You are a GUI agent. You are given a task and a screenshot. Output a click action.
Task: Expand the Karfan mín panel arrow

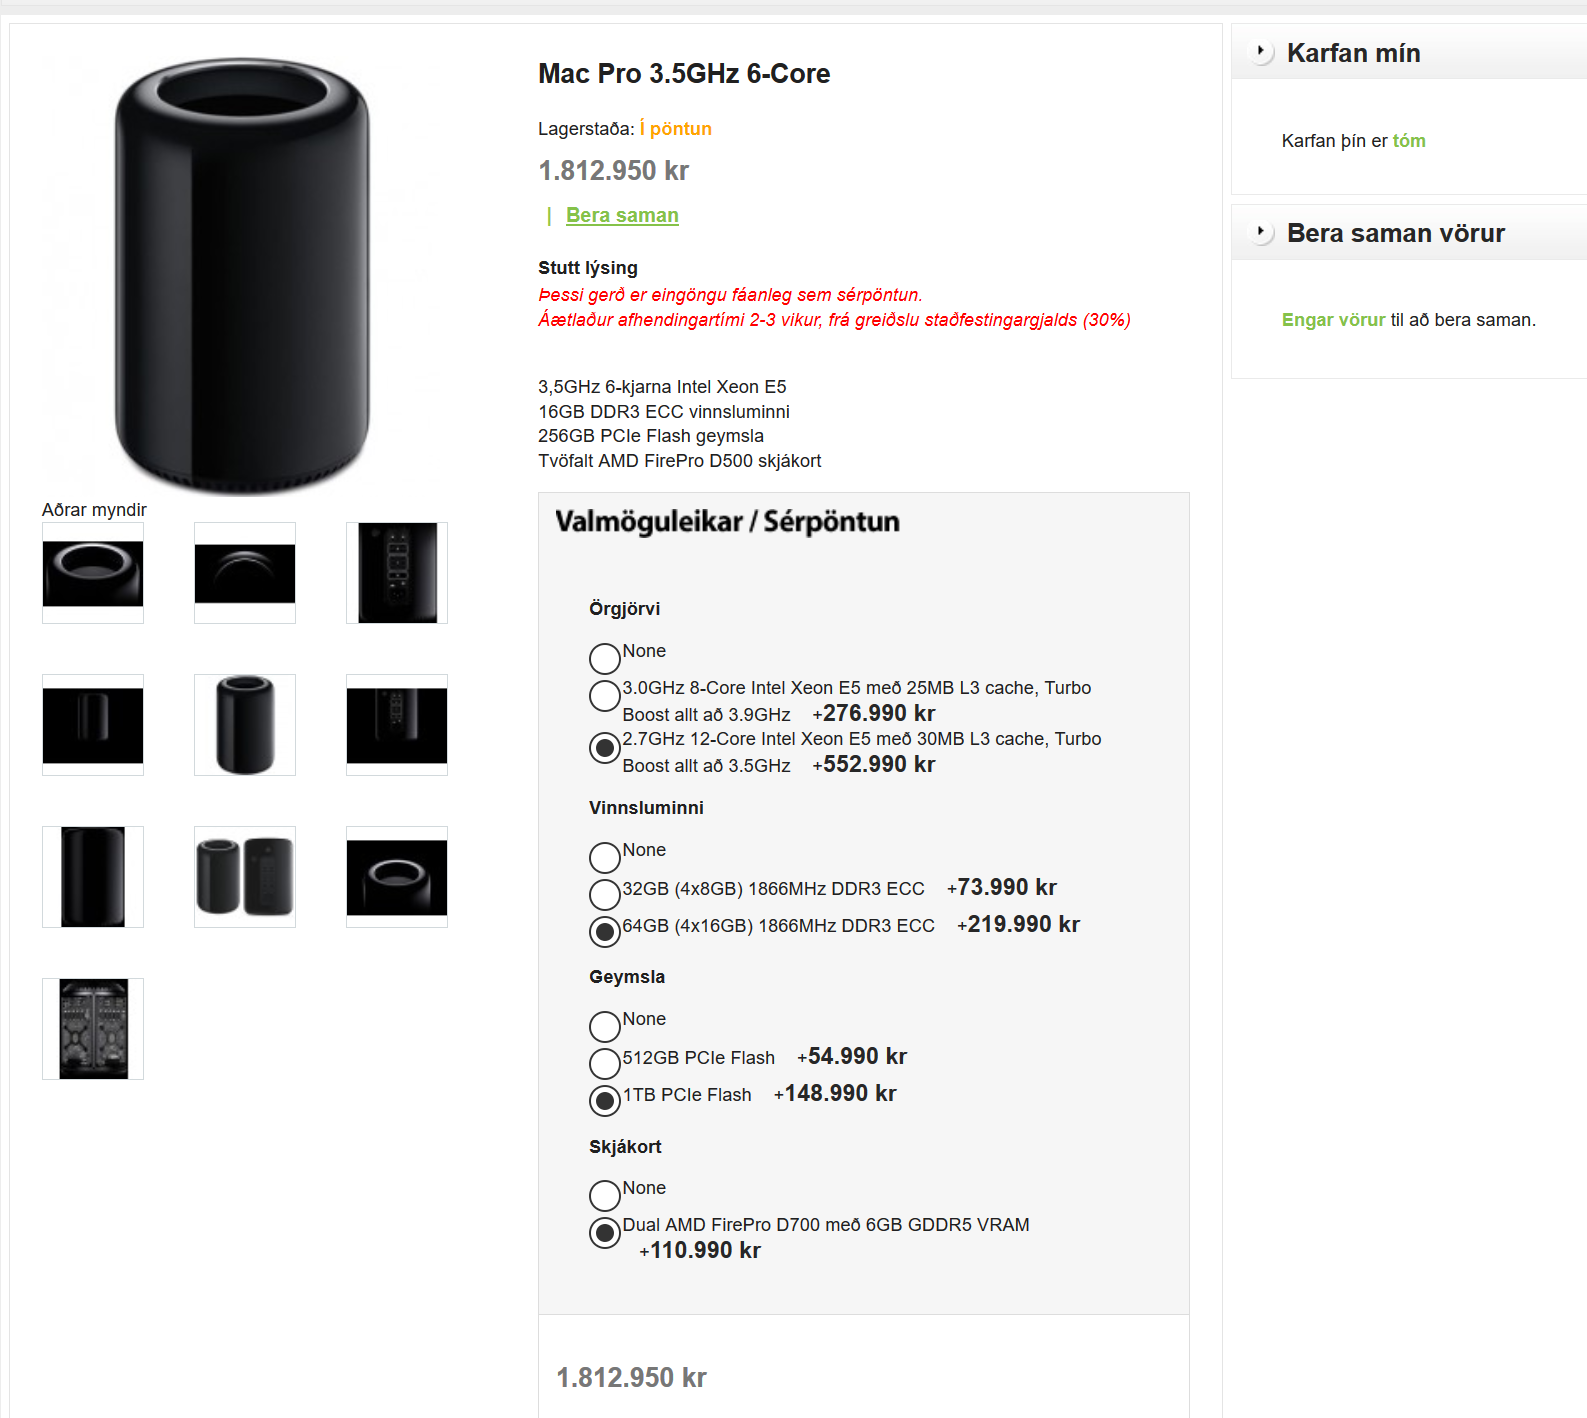[x=1261, y=51]
